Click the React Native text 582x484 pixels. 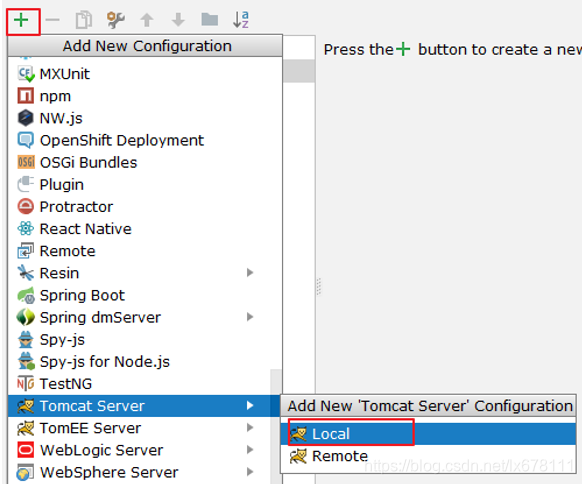point(86,229)
